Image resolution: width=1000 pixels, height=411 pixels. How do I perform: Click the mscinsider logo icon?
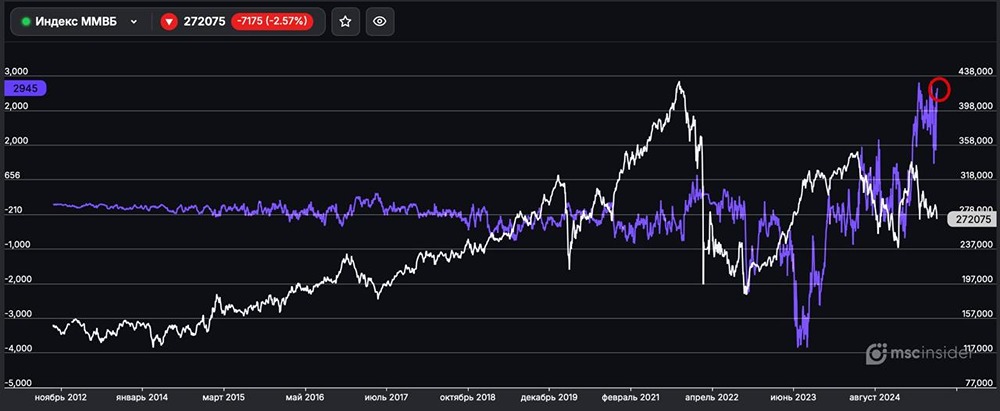tap(876, 353)
